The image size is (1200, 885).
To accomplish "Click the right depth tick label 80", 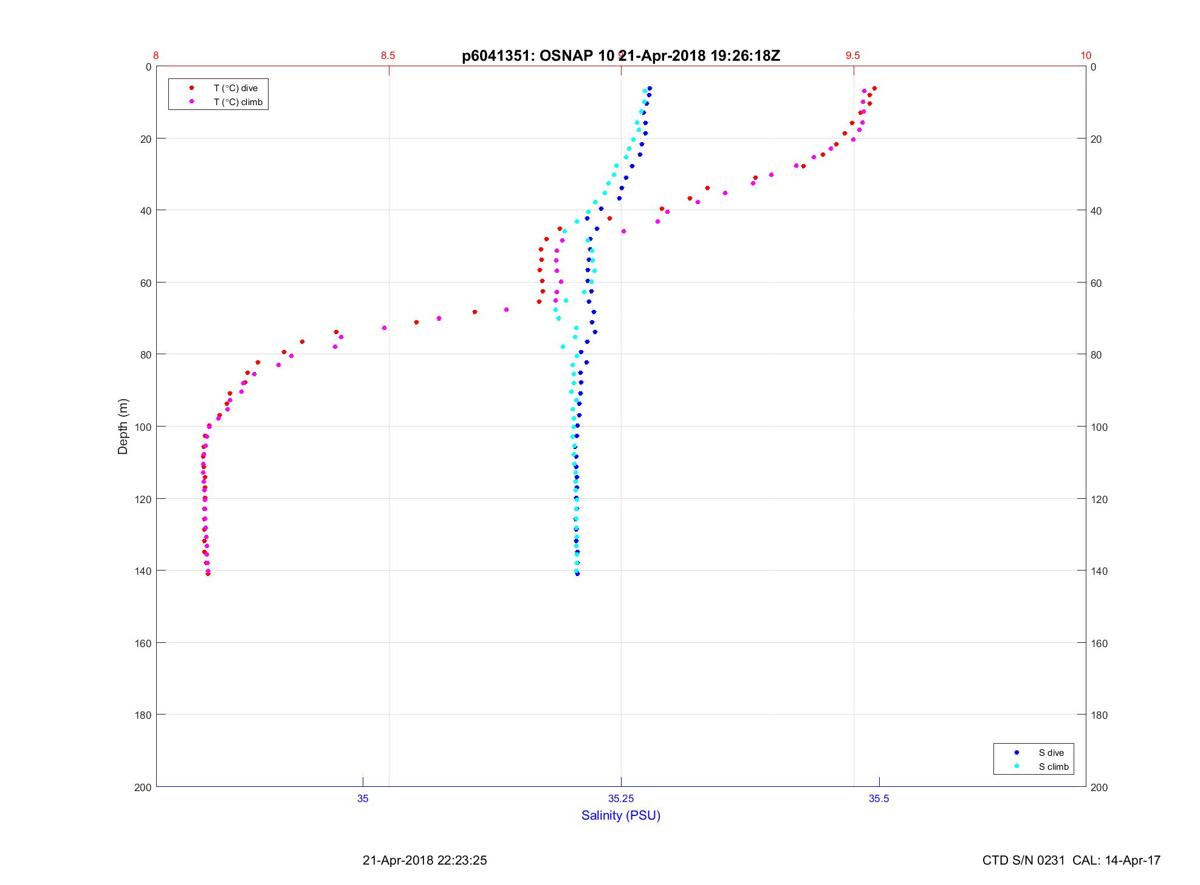I will pos(1097,355).
